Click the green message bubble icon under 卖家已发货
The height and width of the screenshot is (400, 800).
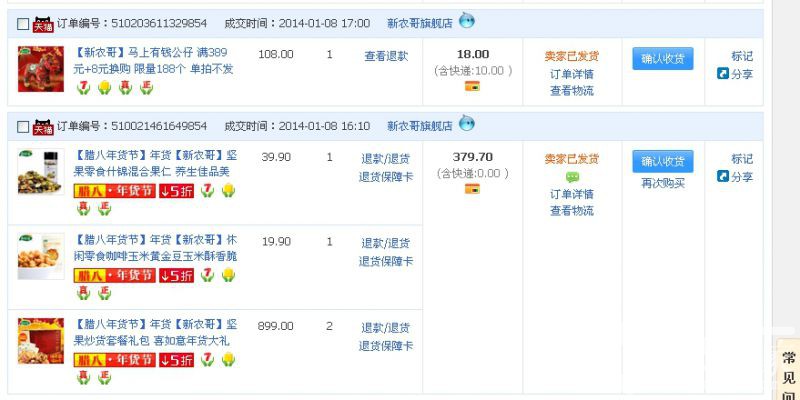click(x=572, y=177)
